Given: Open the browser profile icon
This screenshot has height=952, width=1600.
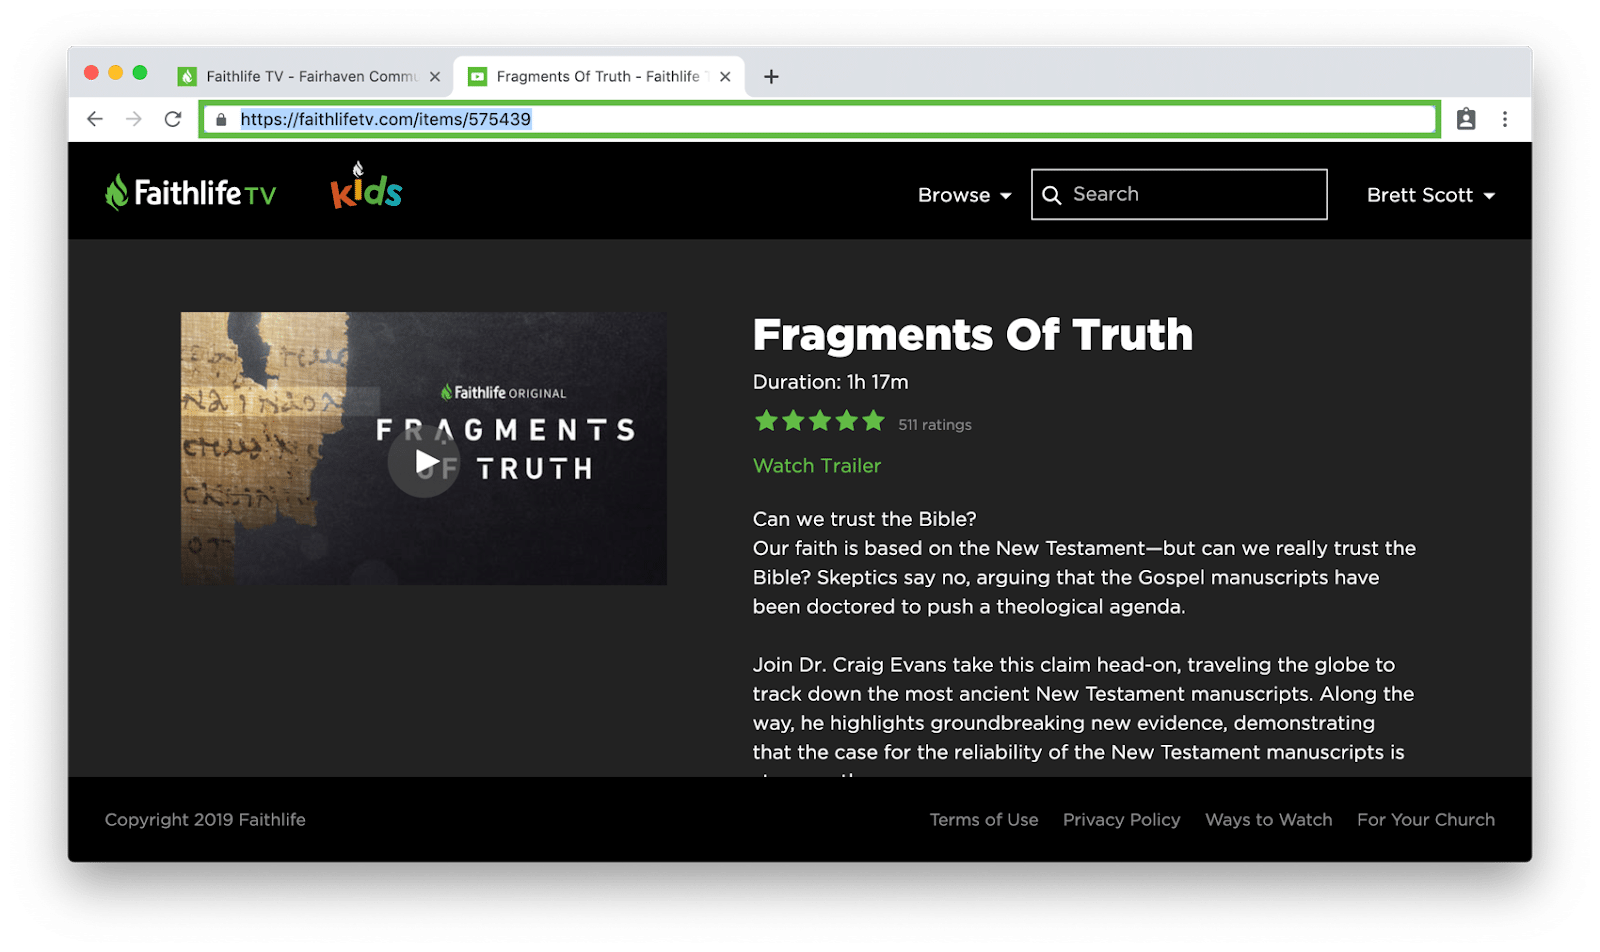Looking at the screenshot, I should point(1466,119).
